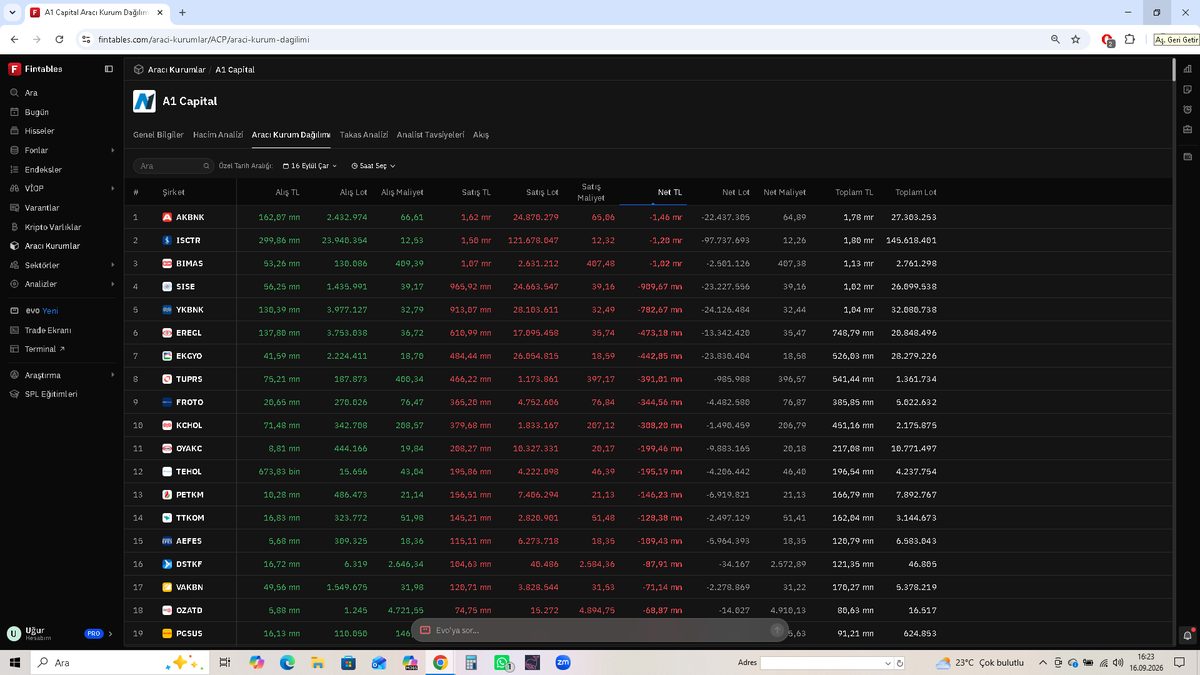The image size is (1200, 675).
Task: Open Terminal external link in sidebar
Action: [45, 349]
